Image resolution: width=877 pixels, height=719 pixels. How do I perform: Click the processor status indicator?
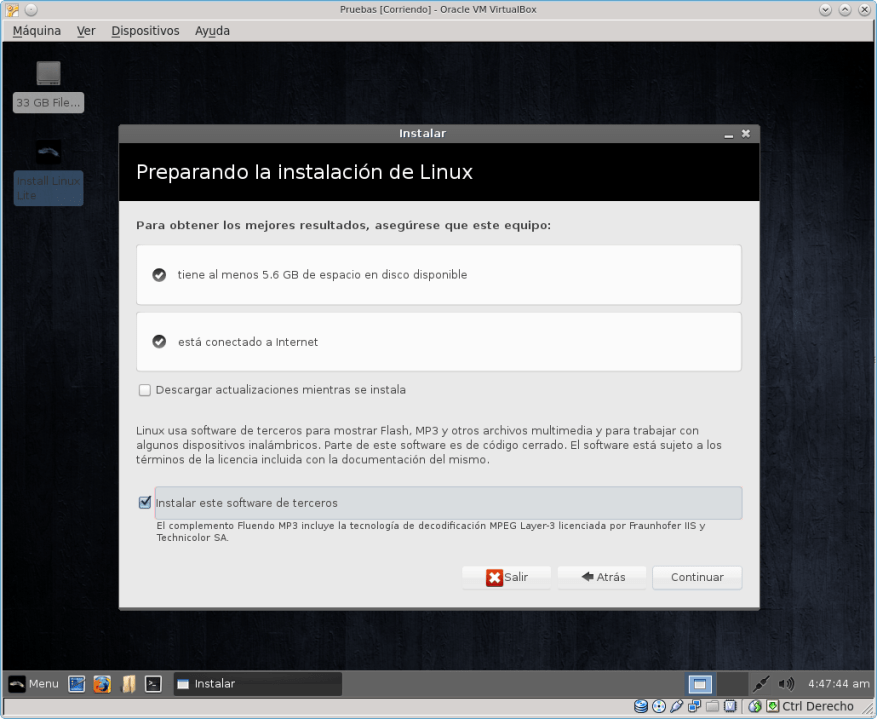730,706
